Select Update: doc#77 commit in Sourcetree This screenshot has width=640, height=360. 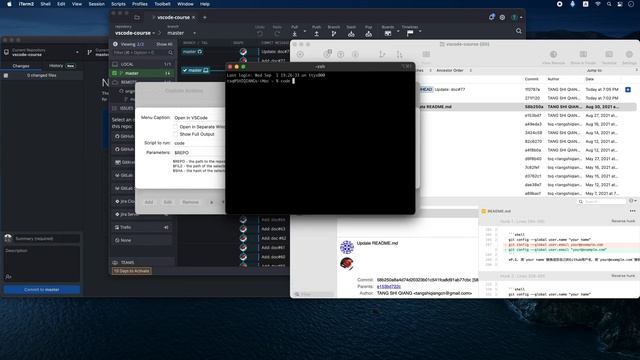click(x=449, y=89)
